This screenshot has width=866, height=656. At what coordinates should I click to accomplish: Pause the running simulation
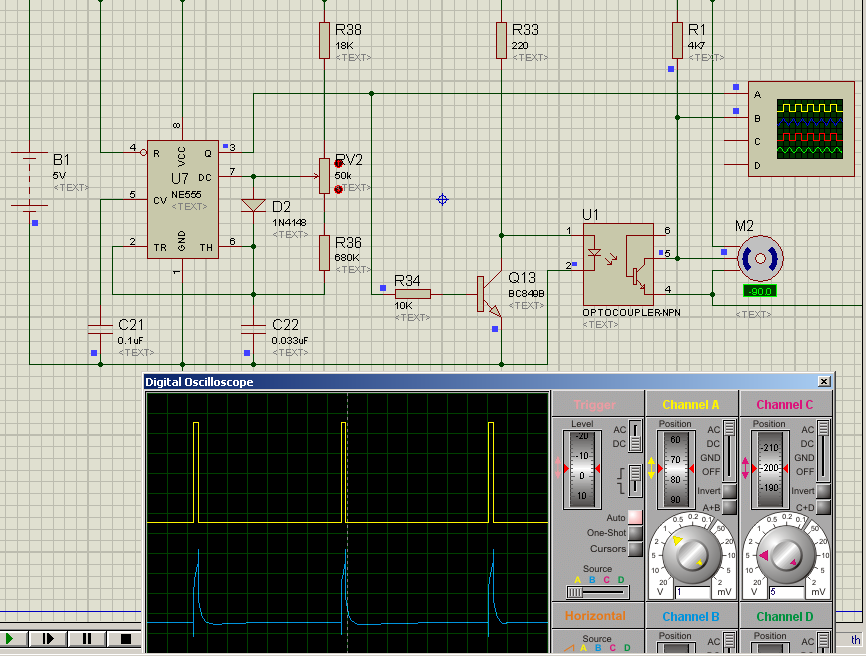click(x=87, y=638)
